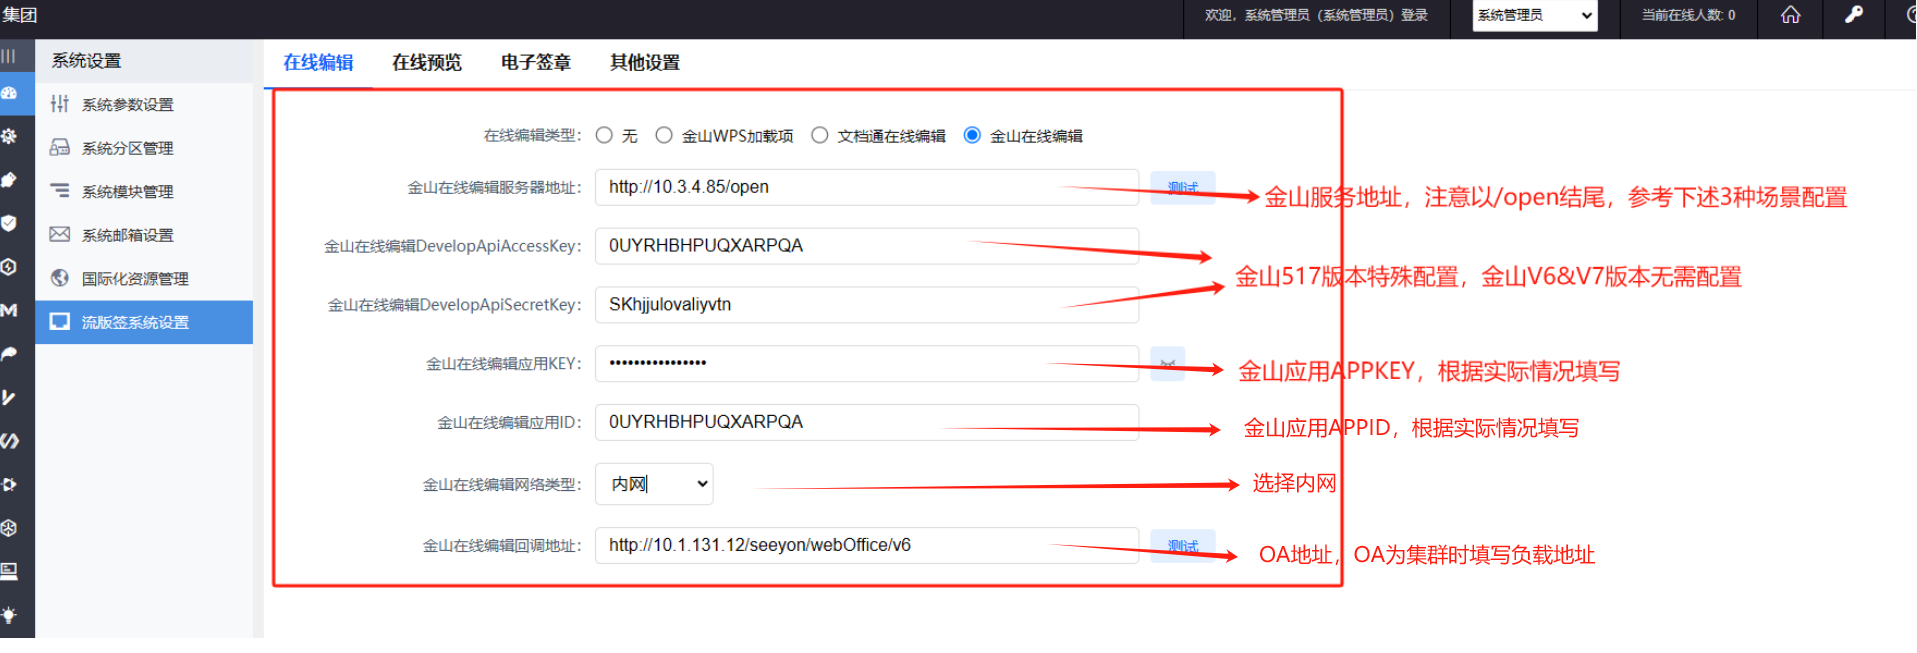Switch to the 在线编辑 tab
Viewport: 1917px width, 653px height.
[x=318, y=62]
